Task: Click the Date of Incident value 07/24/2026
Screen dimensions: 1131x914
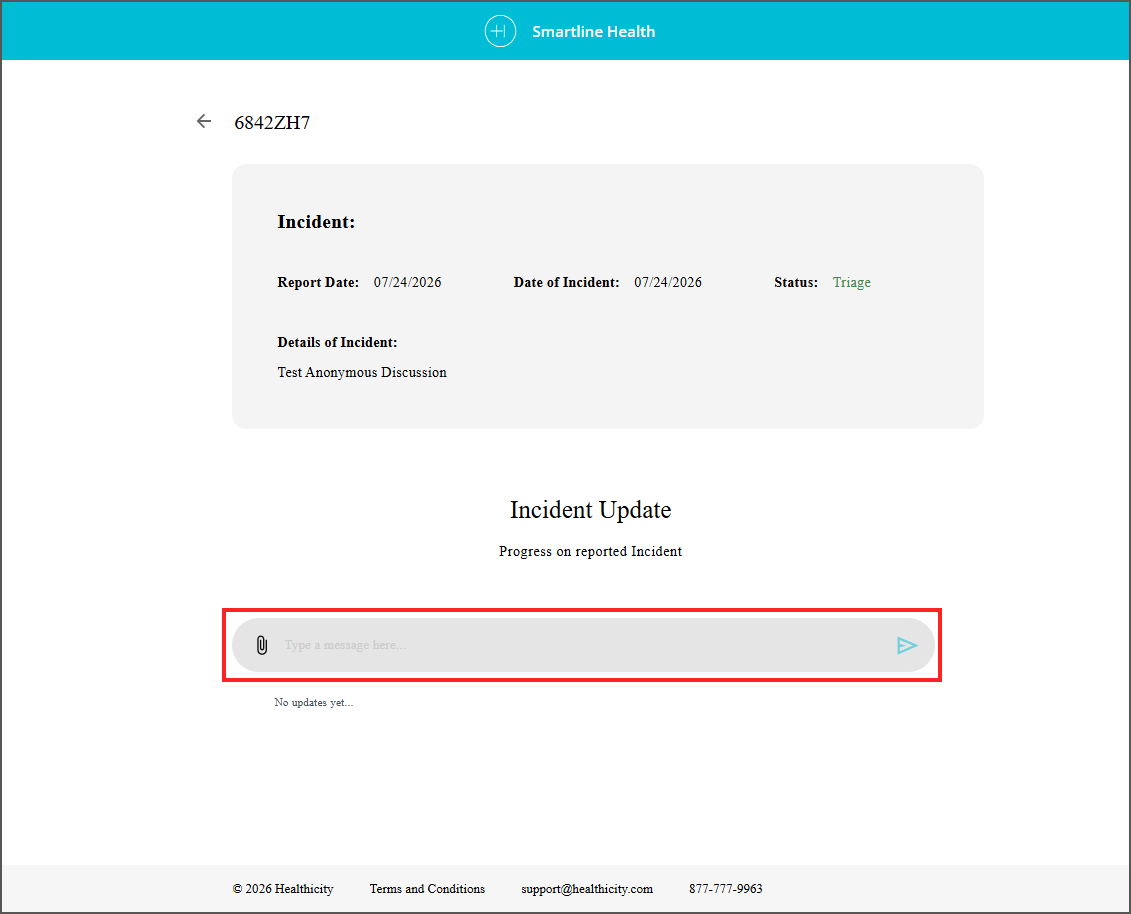Action: click(668, 282)
